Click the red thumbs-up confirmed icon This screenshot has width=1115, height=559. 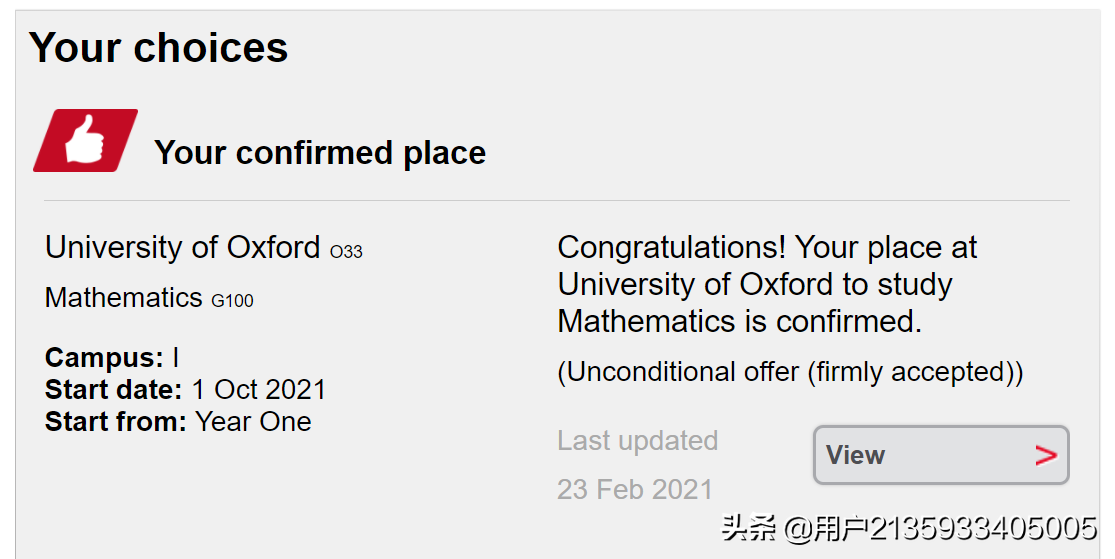pyautogui.click(x=85, y=140)
